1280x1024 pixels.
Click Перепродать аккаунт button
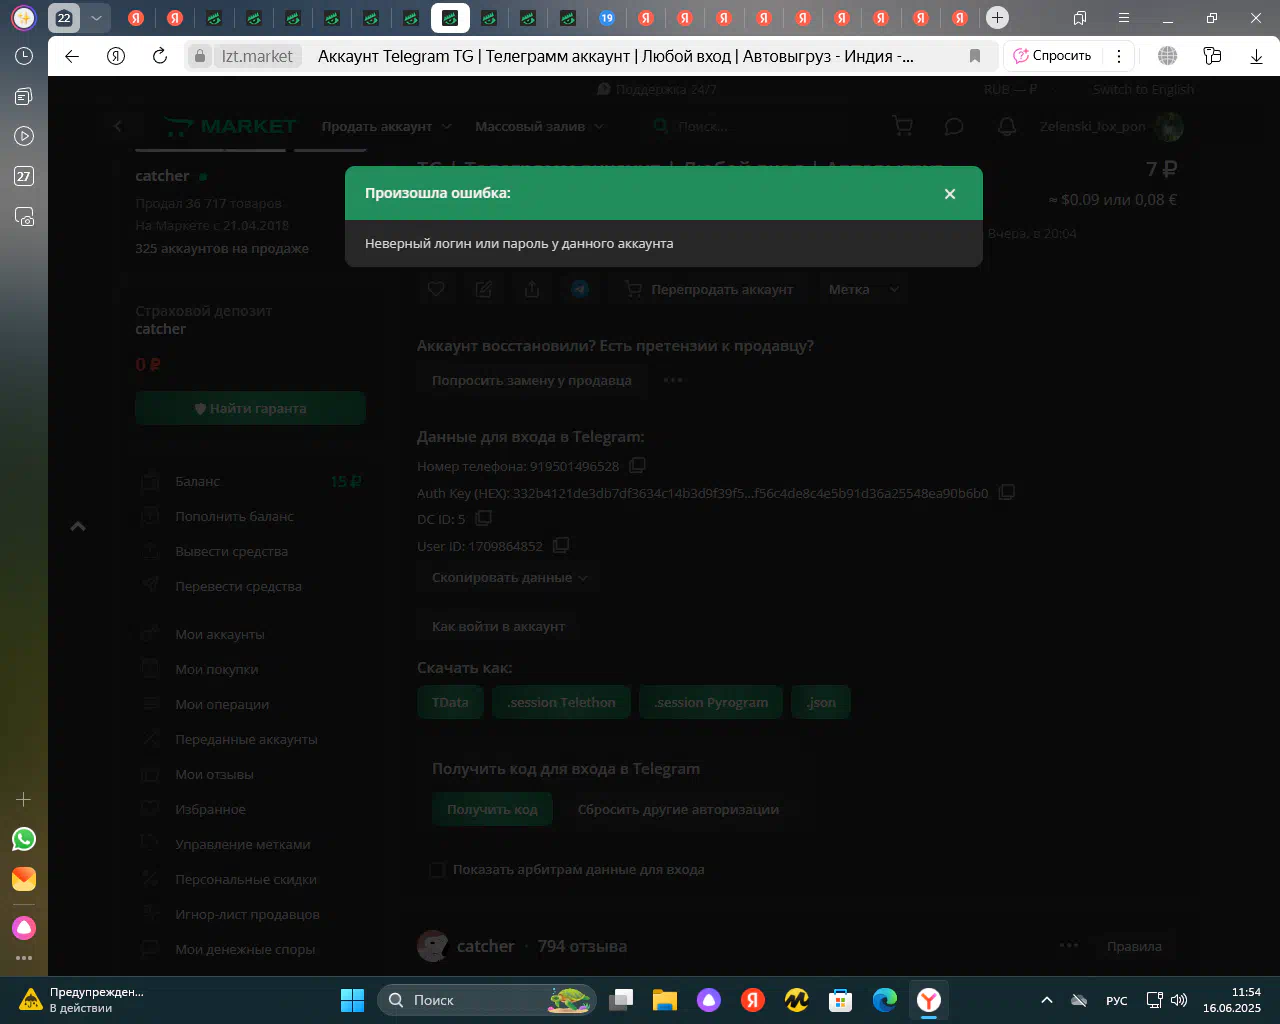(709, 289)
